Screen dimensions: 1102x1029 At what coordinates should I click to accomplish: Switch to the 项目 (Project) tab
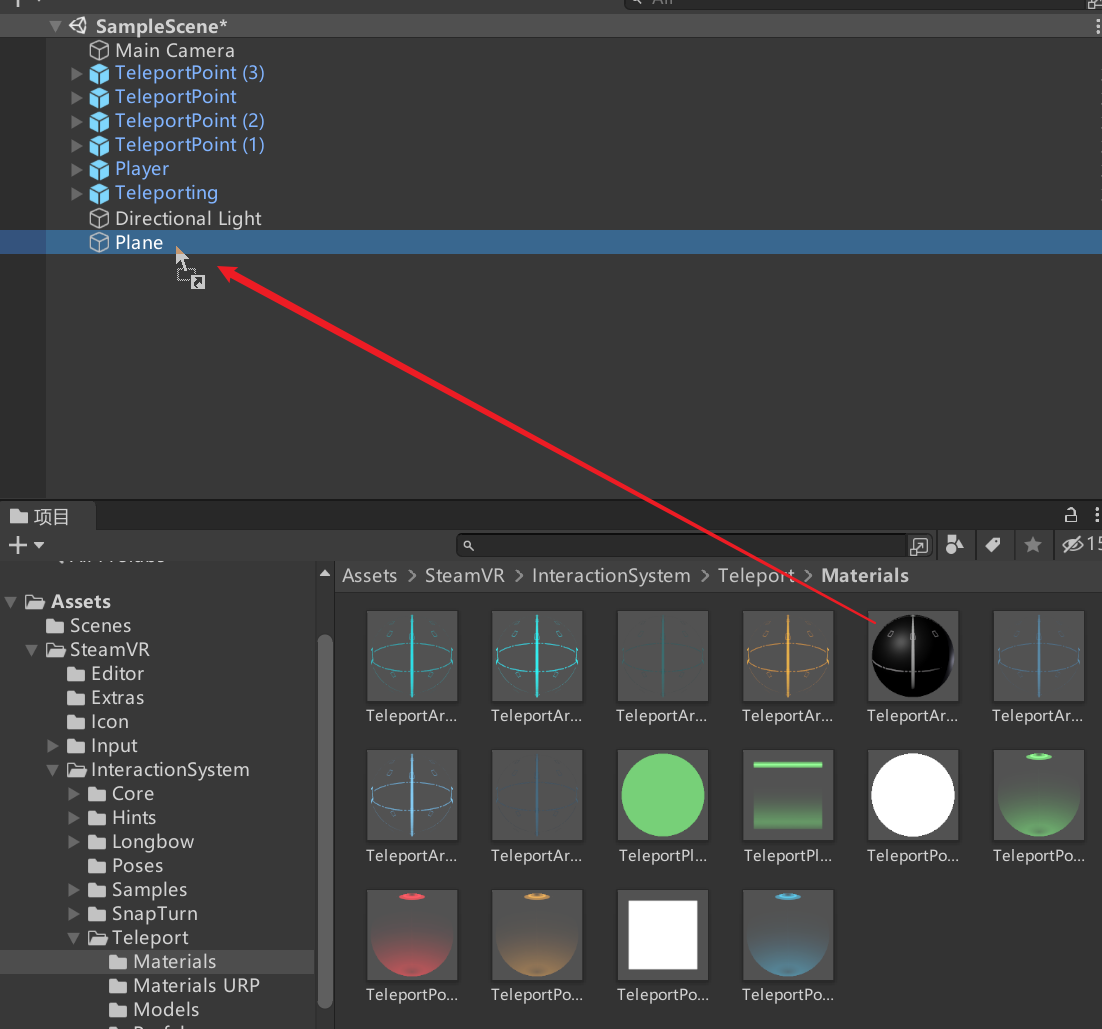pos(41,516)
